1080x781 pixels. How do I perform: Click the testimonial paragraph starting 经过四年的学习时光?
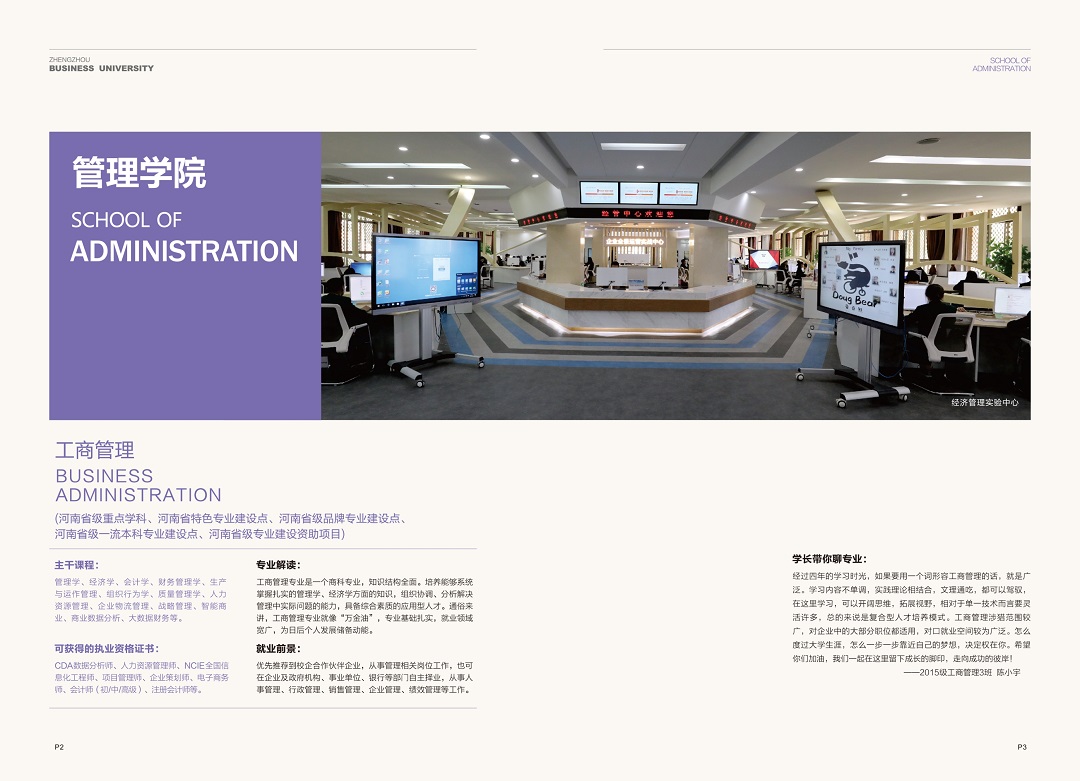tap(911, 617)
